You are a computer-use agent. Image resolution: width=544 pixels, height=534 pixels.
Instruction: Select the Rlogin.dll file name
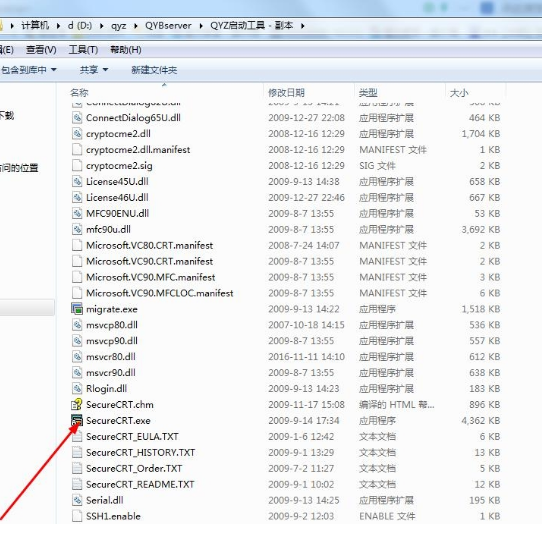tap(107, 389)
